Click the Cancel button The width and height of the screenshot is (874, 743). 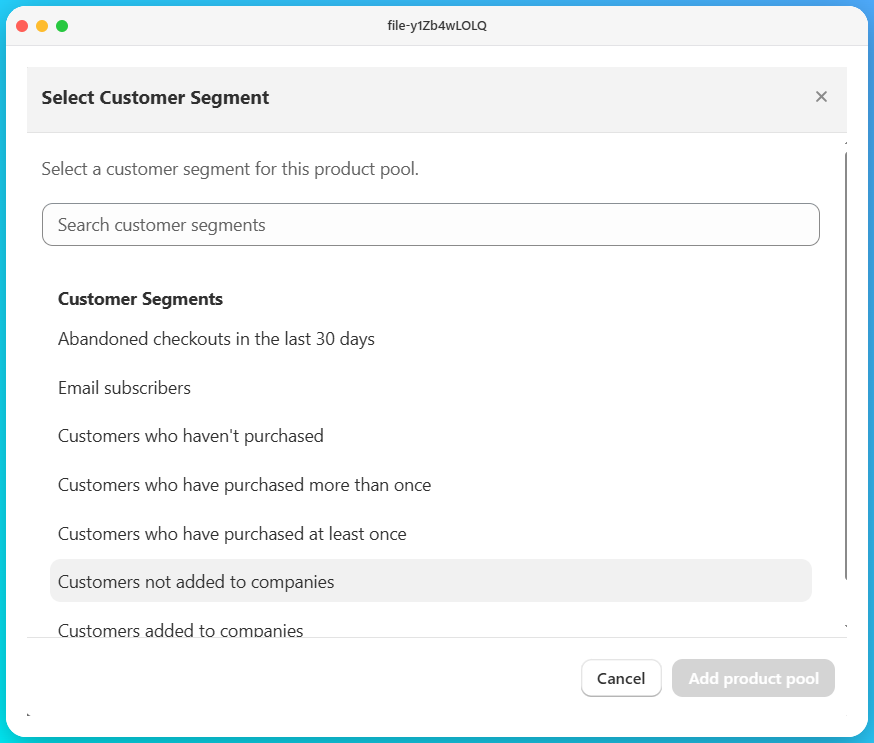(621, 678)
